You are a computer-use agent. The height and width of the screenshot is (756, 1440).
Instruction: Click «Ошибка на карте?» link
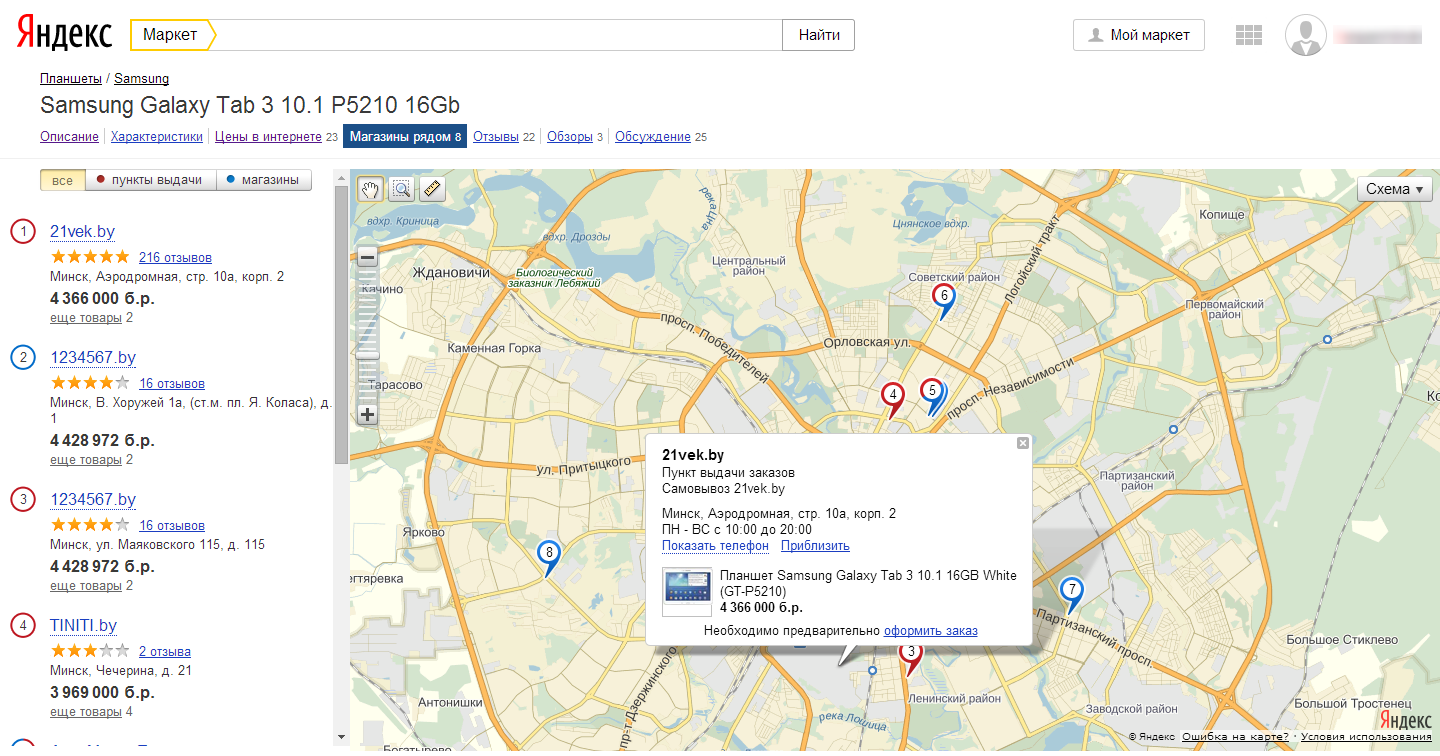pyautogui.click(x=1235, y=737)
